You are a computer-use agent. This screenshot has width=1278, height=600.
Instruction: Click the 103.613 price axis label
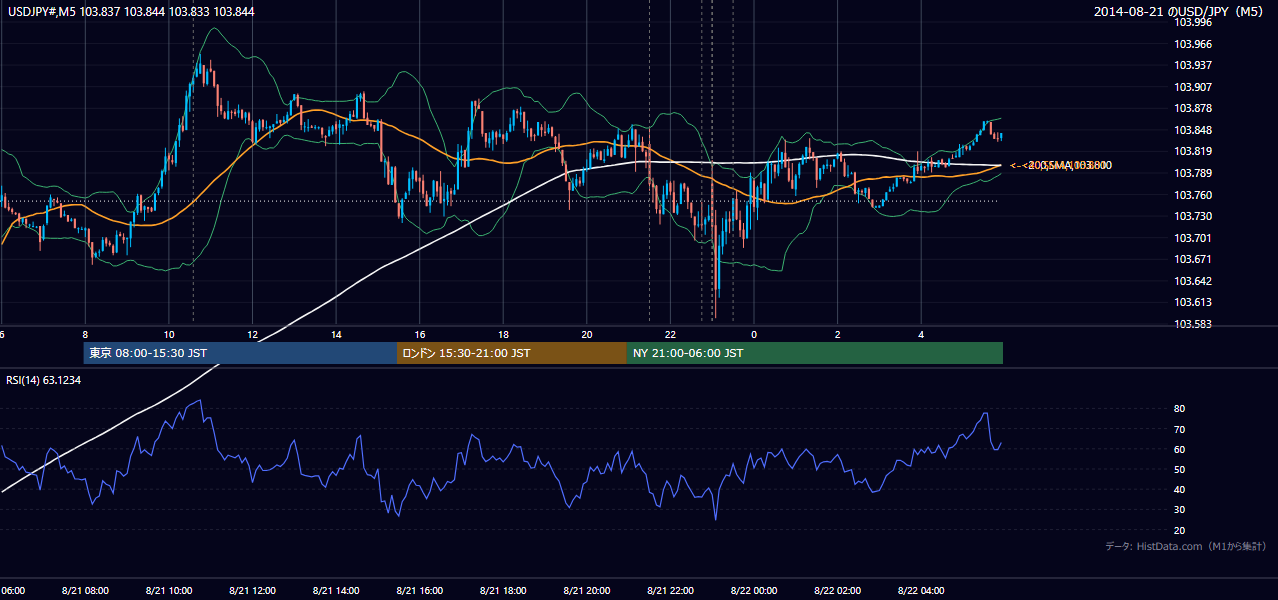click(x=1194, y=303)
